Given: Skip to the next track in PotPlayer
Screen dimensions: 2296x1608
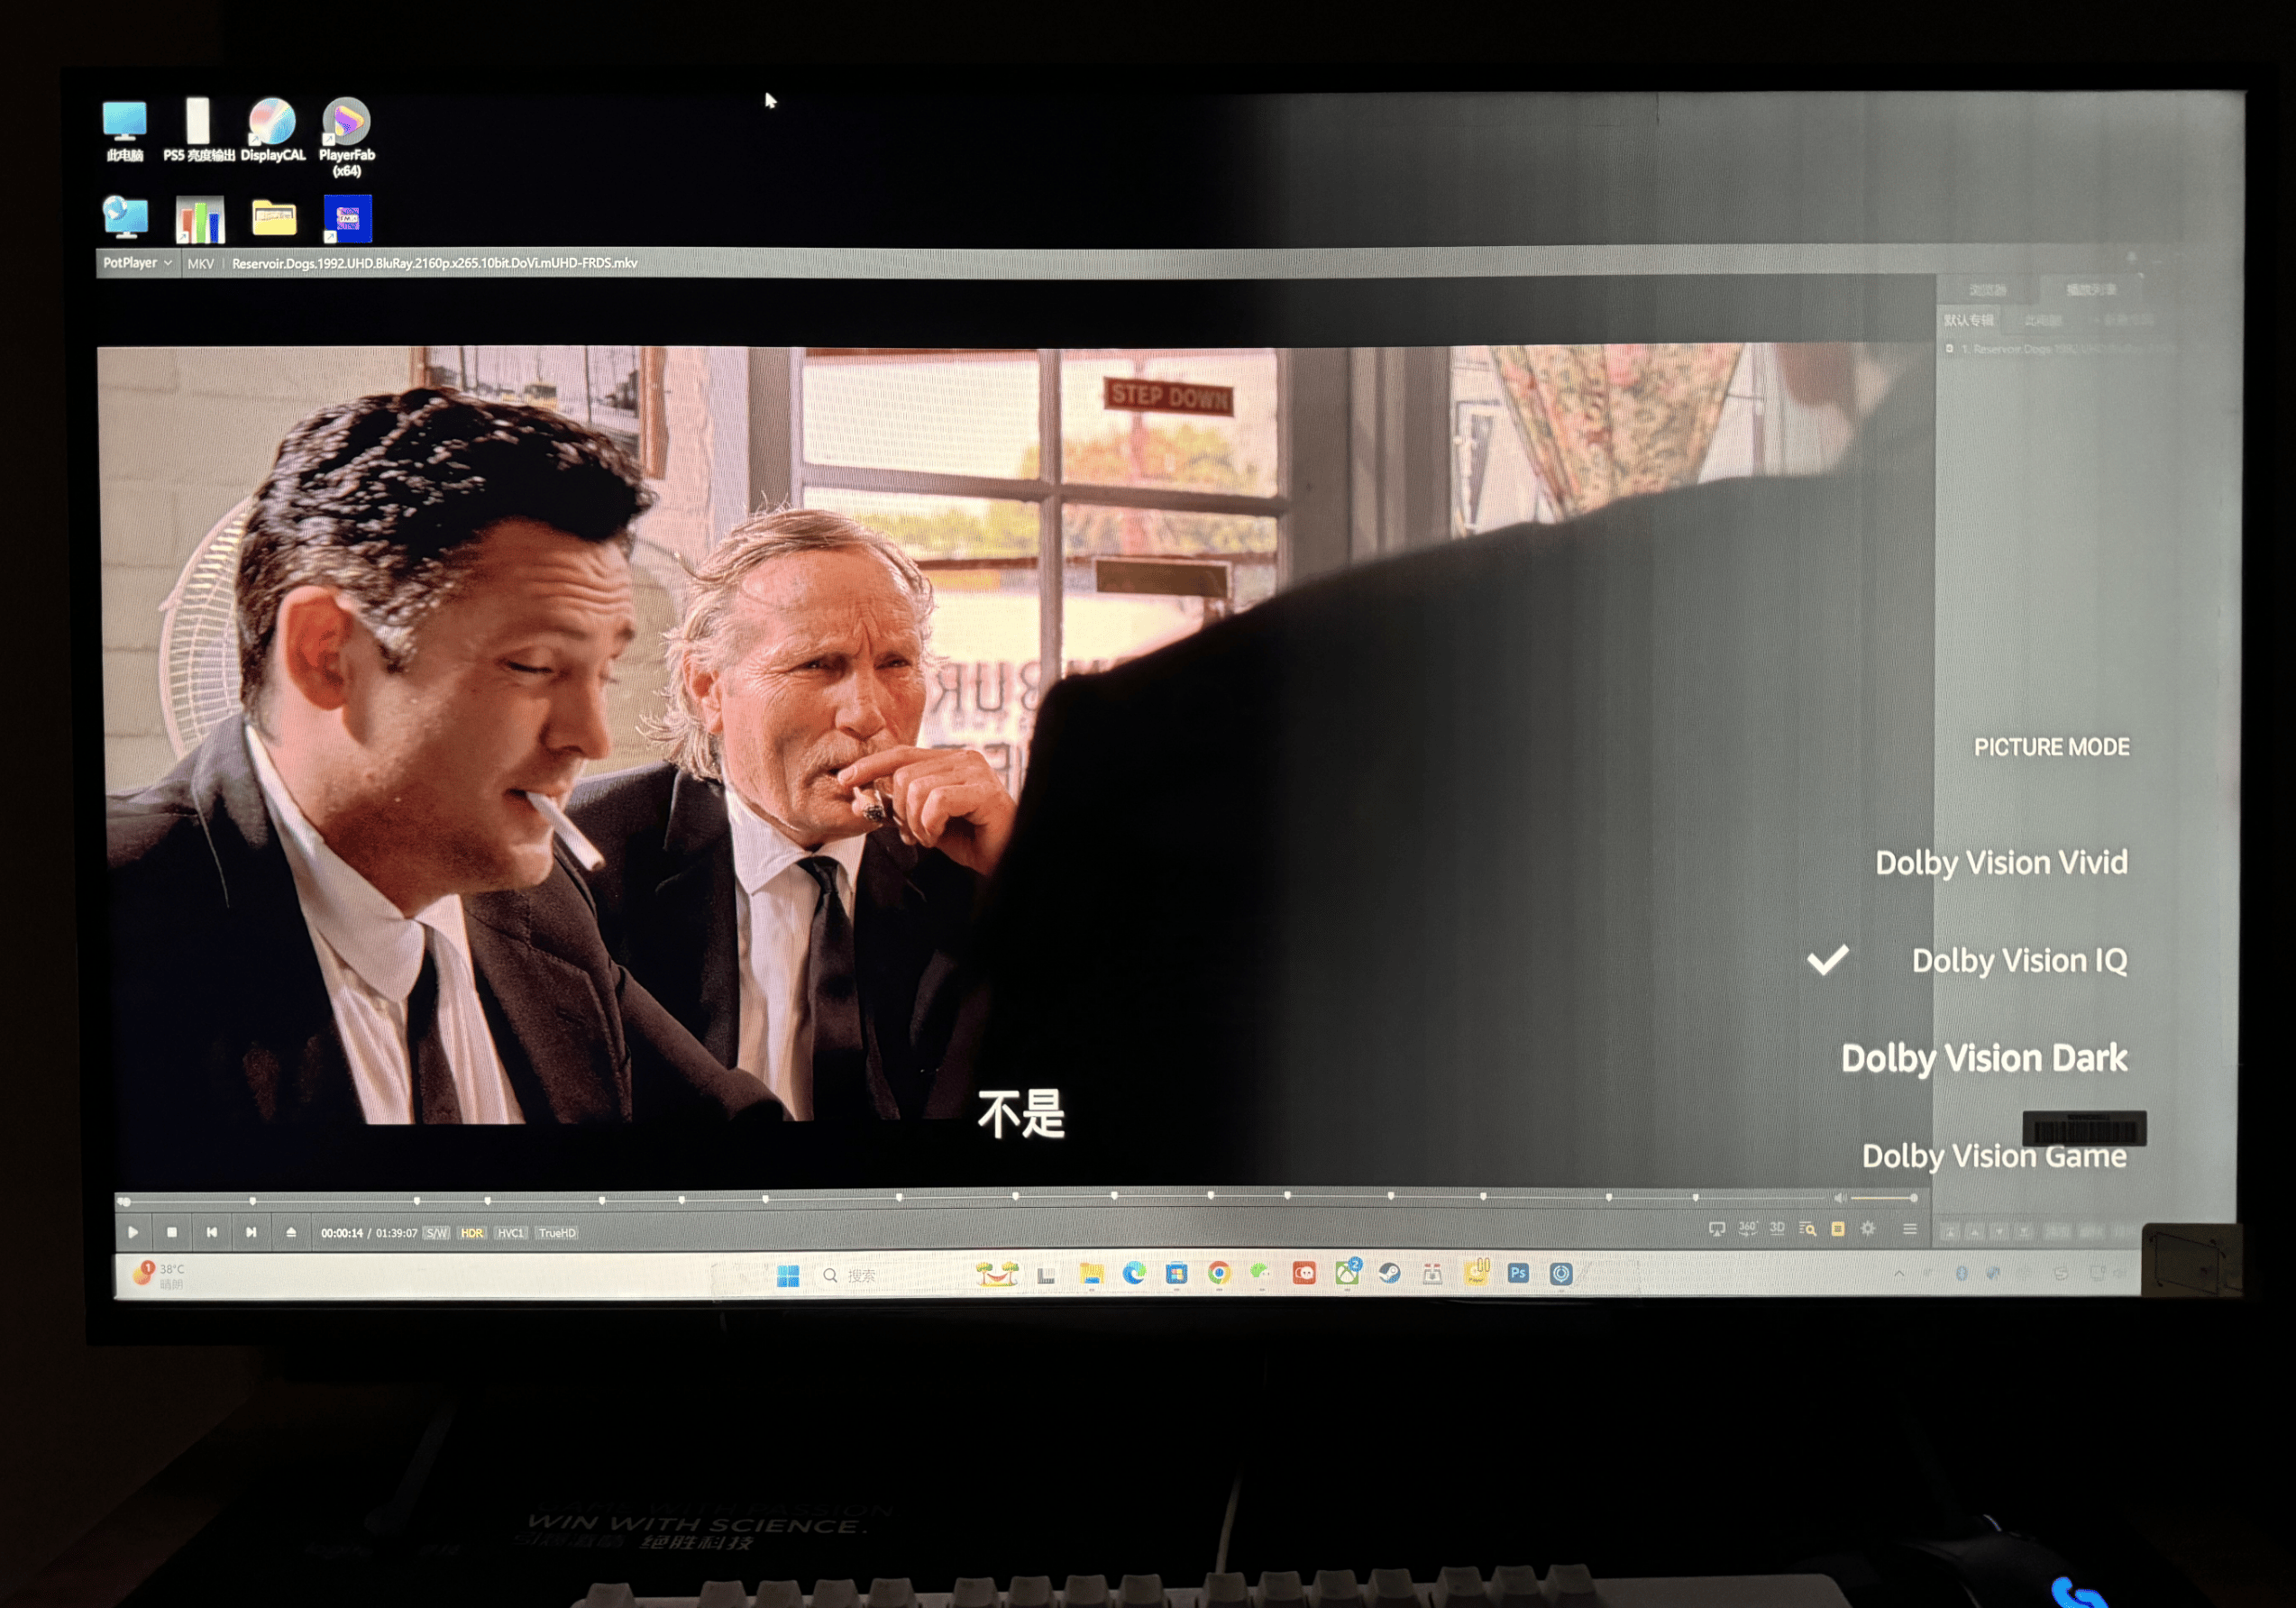Looking at the screenshot, I should [x=251, y=1232].
